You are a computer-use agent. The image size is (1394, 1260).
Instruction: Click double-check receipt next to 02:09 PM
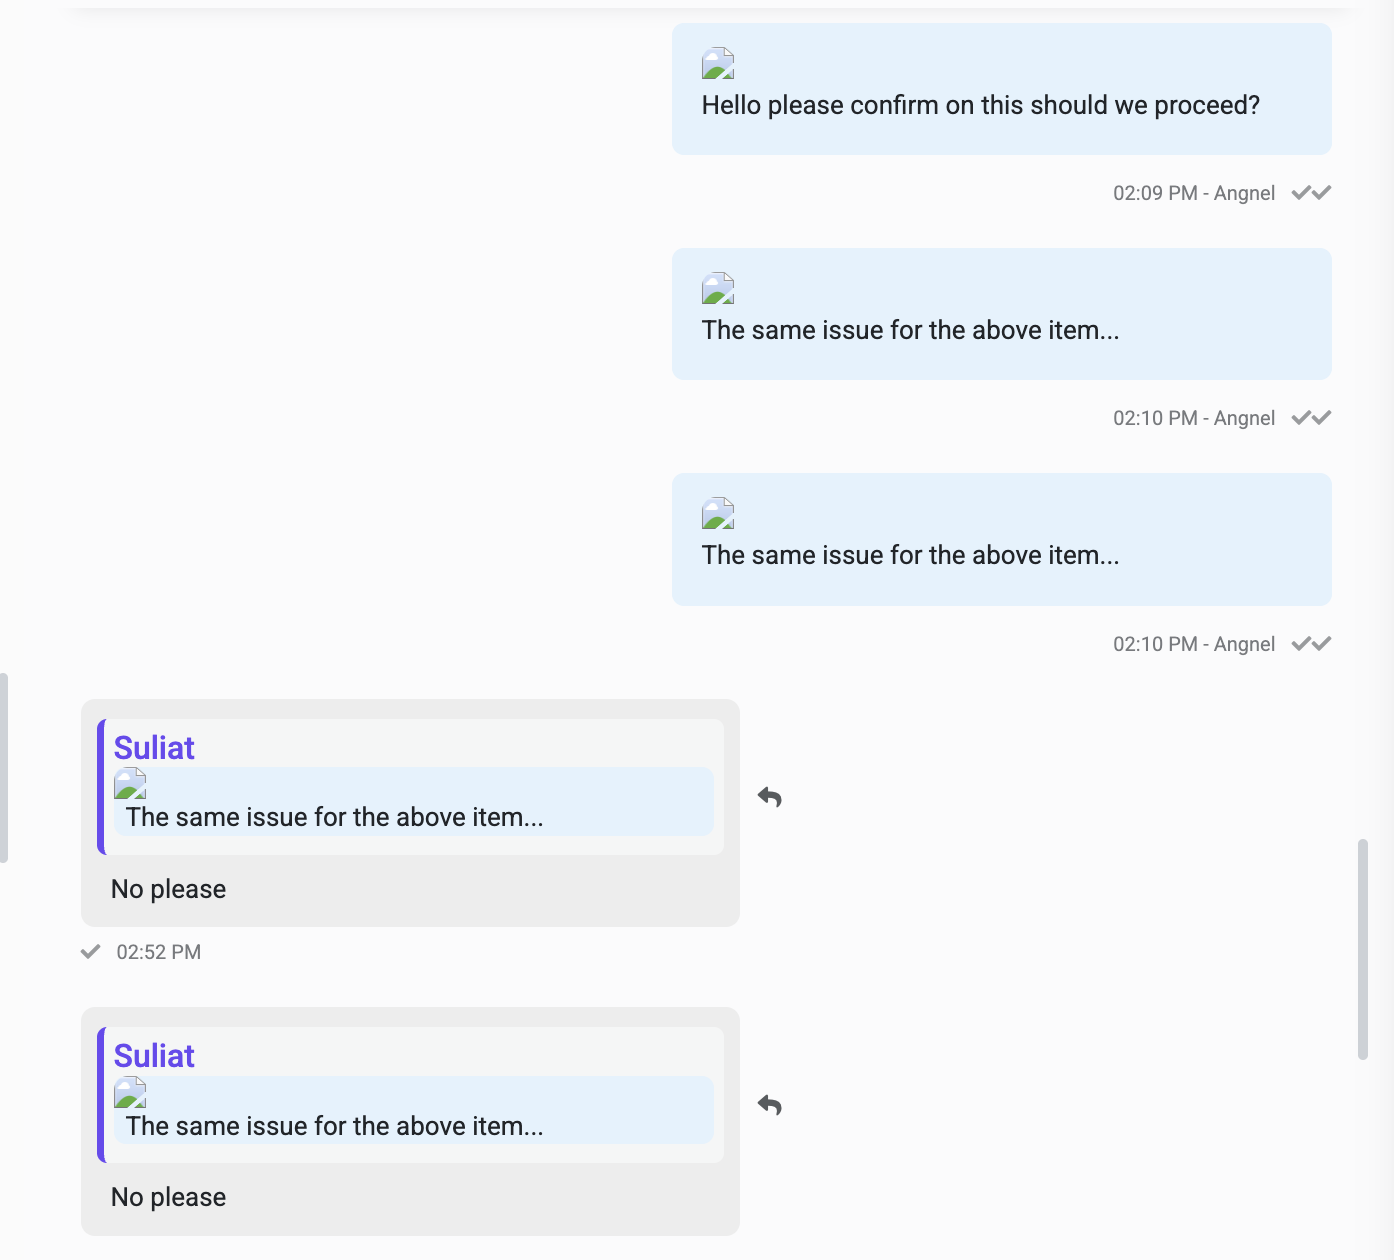(x=1311, y=193)
